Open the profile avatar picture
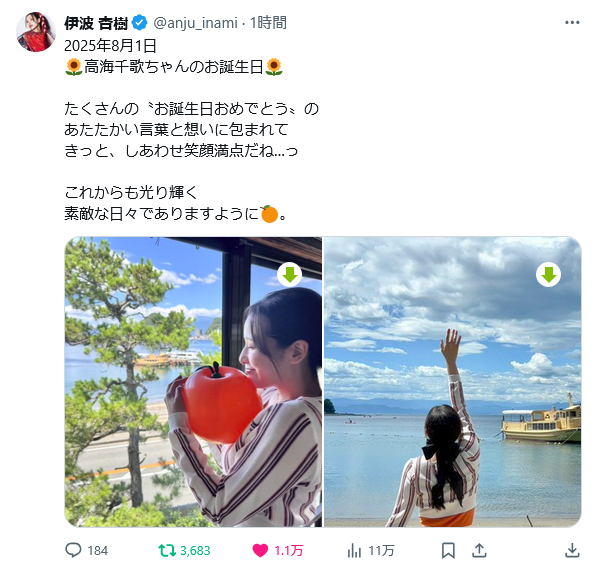This screenshot has height=572, width=598. click(36, 31)
